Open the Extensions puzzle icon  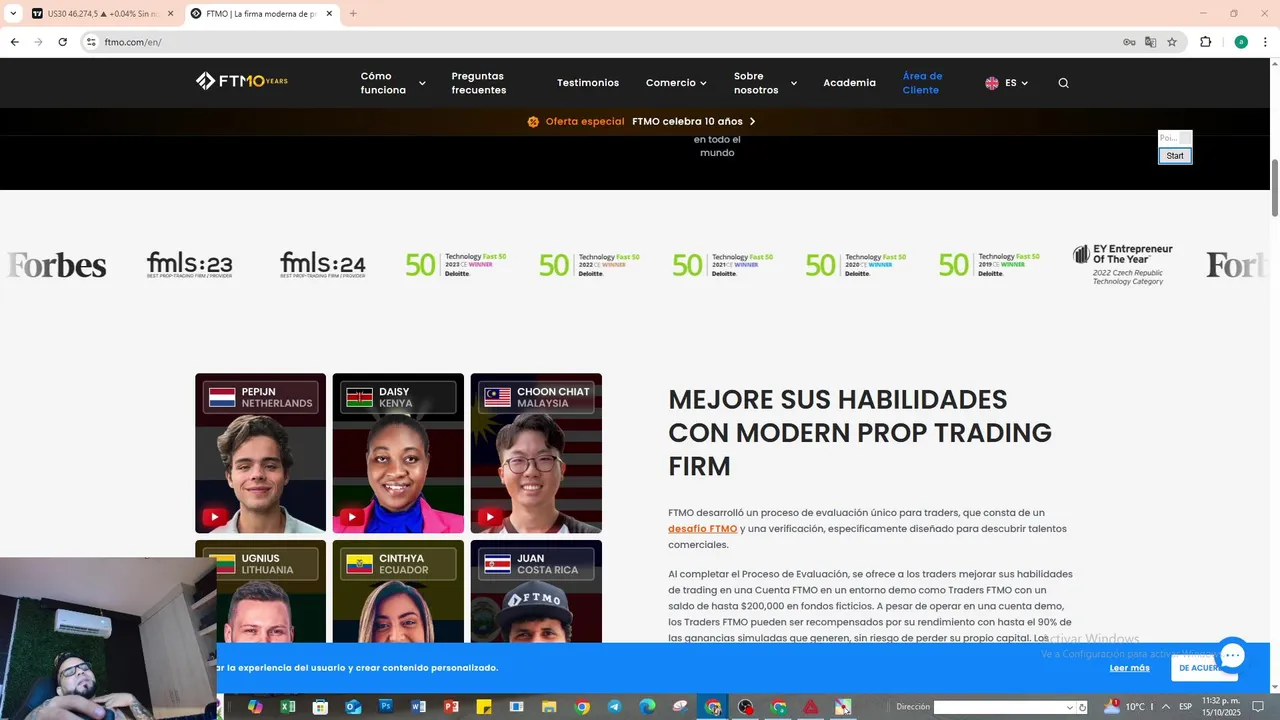click(1205, 42)
